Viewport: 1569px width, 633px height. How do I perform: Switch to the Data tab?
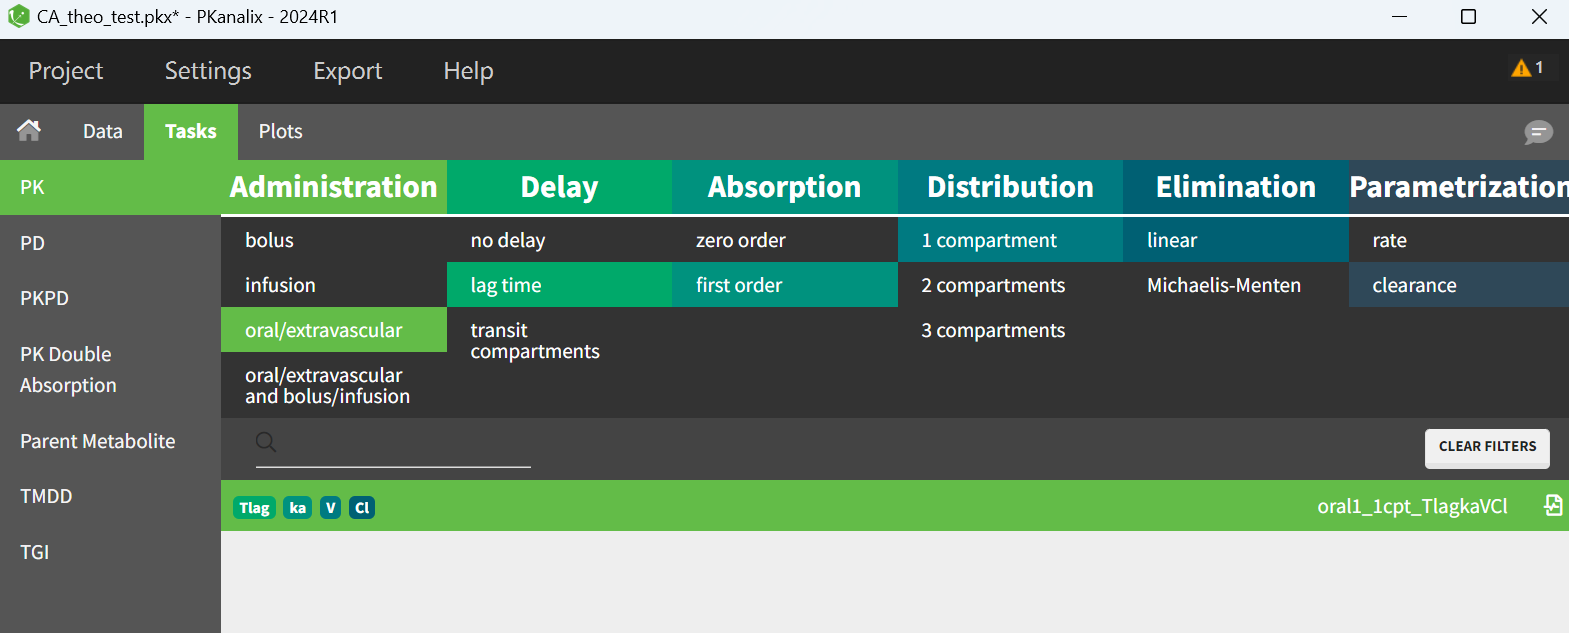click(x=102, y=132)
